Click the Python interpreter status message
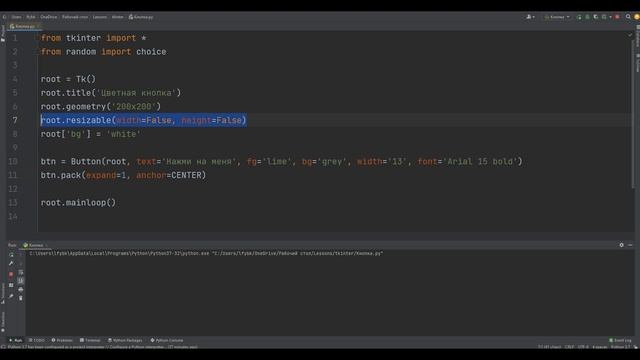The height and width of the screenshot is (360, 640). coord(102,347)
